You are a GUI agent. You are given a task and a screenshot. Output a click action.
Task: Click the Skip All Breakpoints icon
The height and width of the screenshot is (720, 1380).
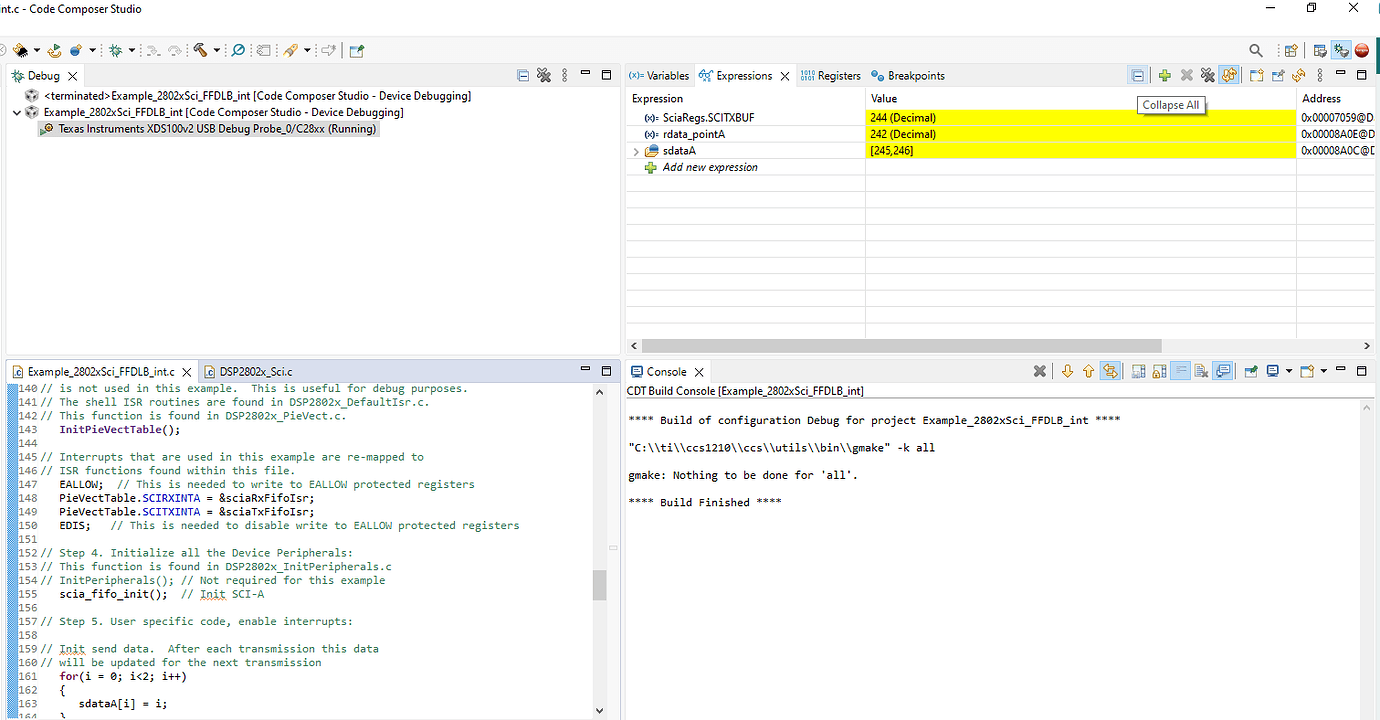(x=238, y=50)
